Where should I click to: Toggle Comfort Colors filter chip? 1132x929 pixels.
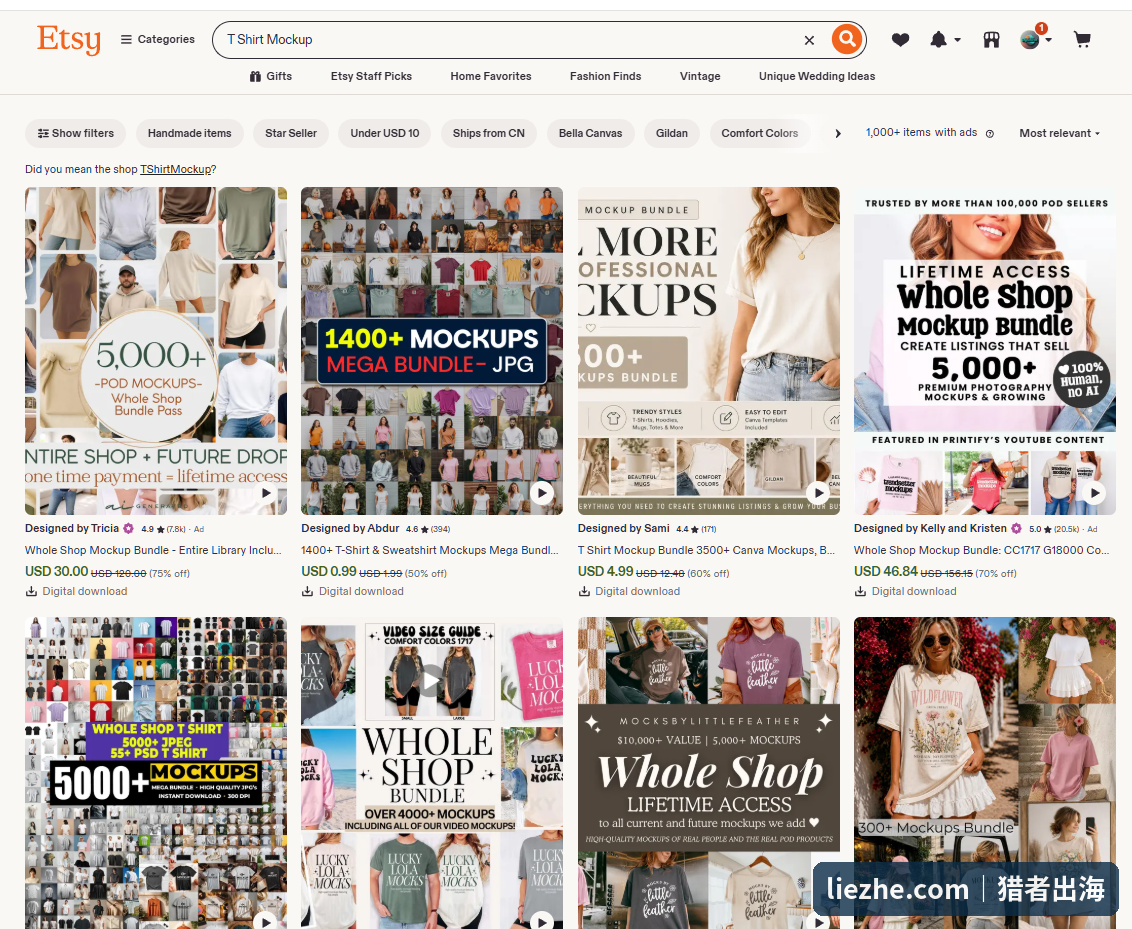pyautogui.click(x=759, y=133)
